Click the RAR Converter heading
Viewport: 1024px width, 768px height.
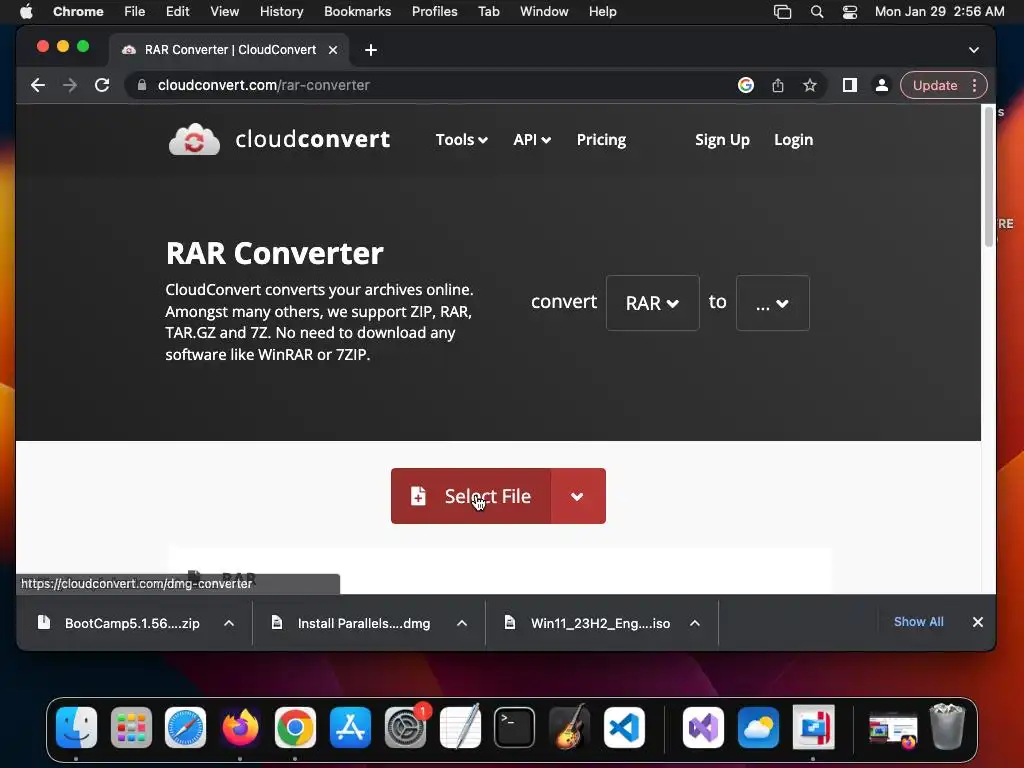tap(274, 253)
